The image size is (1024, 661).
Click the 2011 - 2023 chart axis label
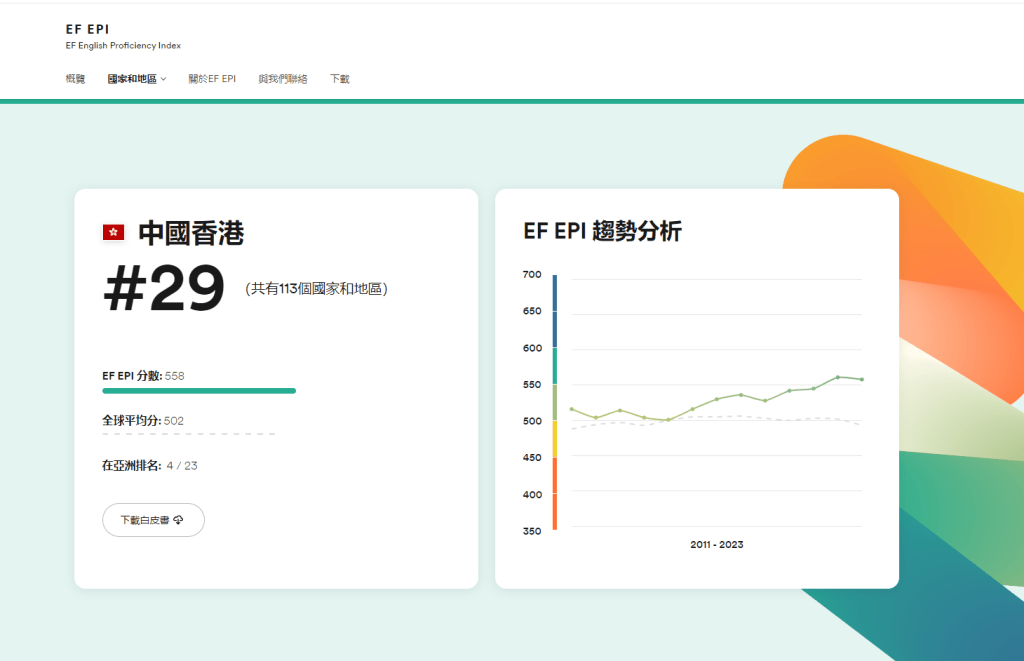click(x=716, y=545)
